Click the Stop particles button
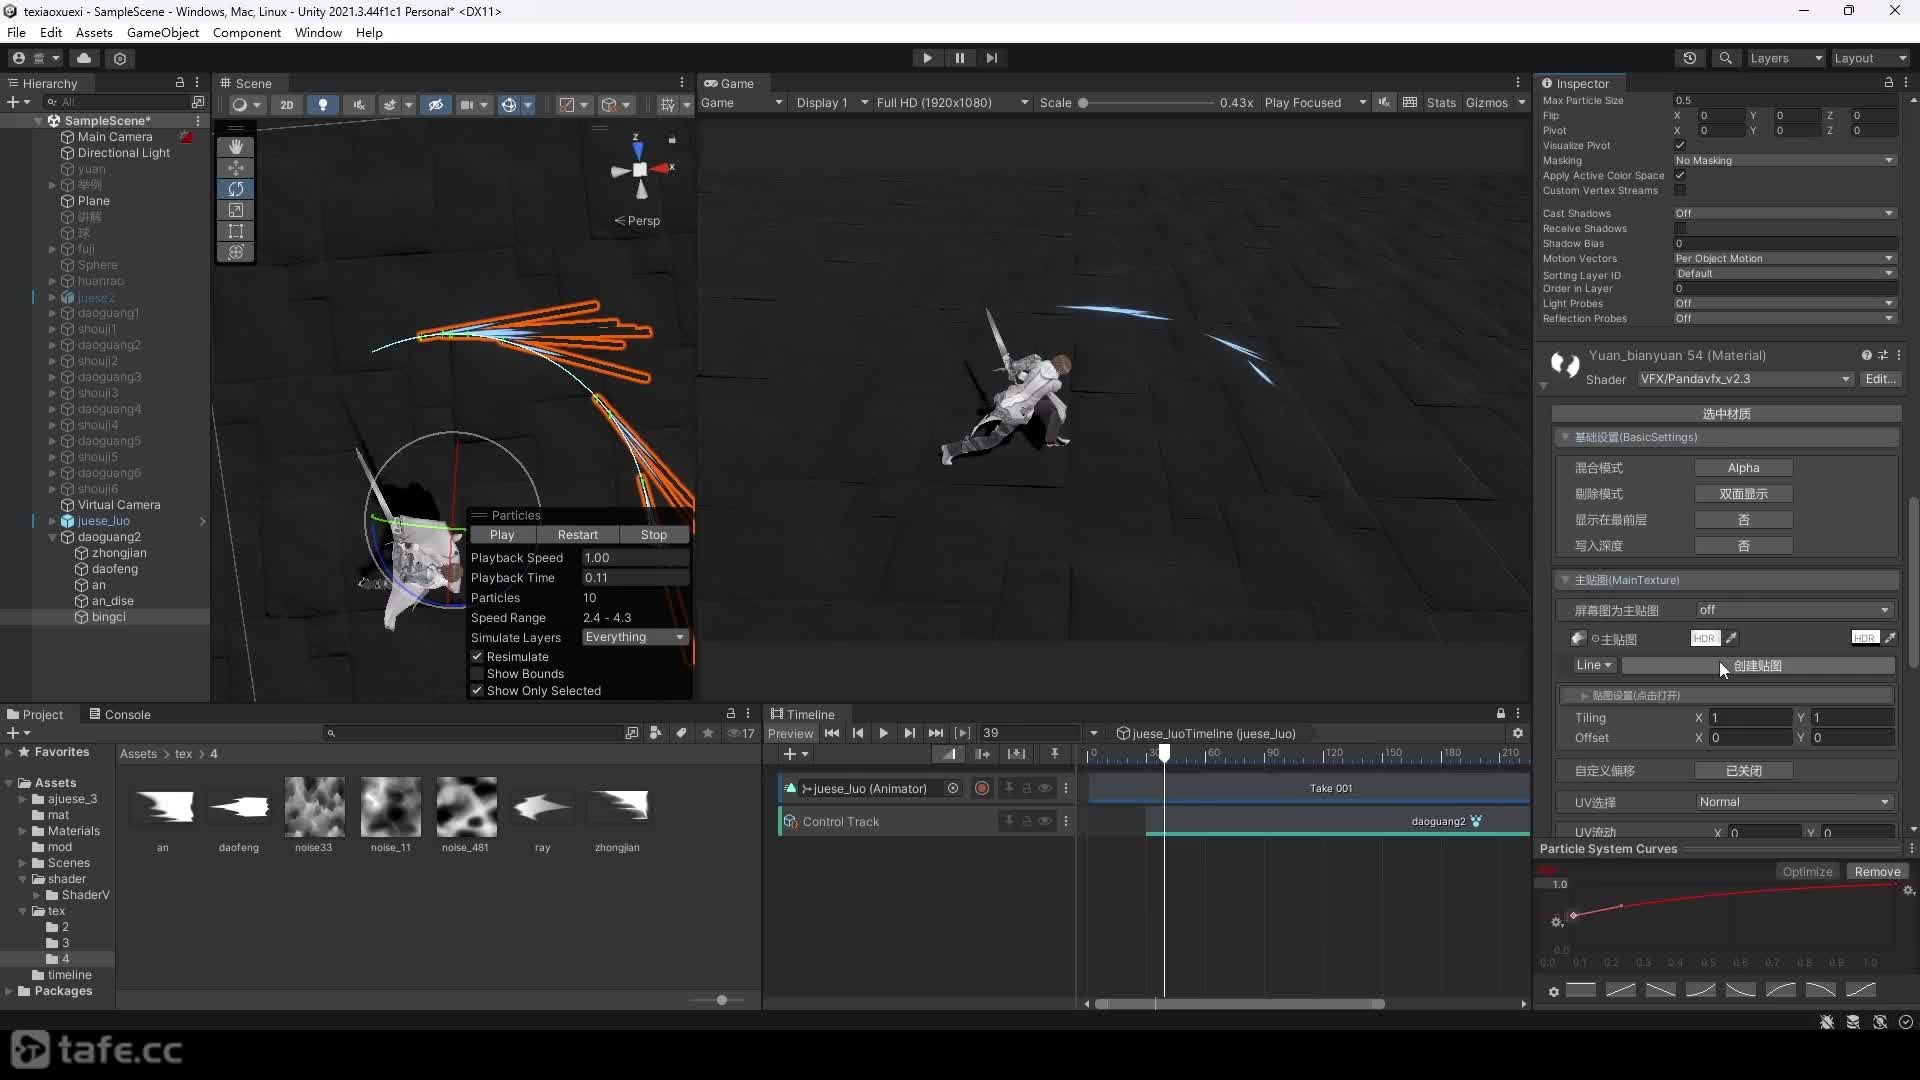The width and height of the screenshot is (1920, 1080). [x=654, y=535]
